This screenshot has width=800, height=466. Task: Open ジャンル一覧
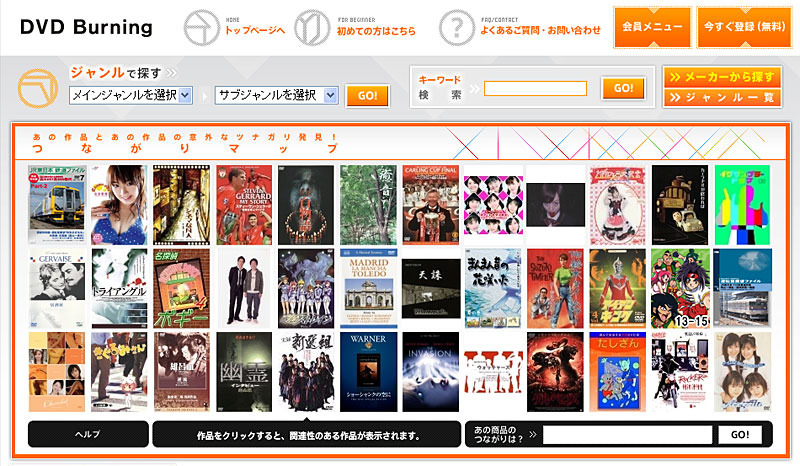722,97
